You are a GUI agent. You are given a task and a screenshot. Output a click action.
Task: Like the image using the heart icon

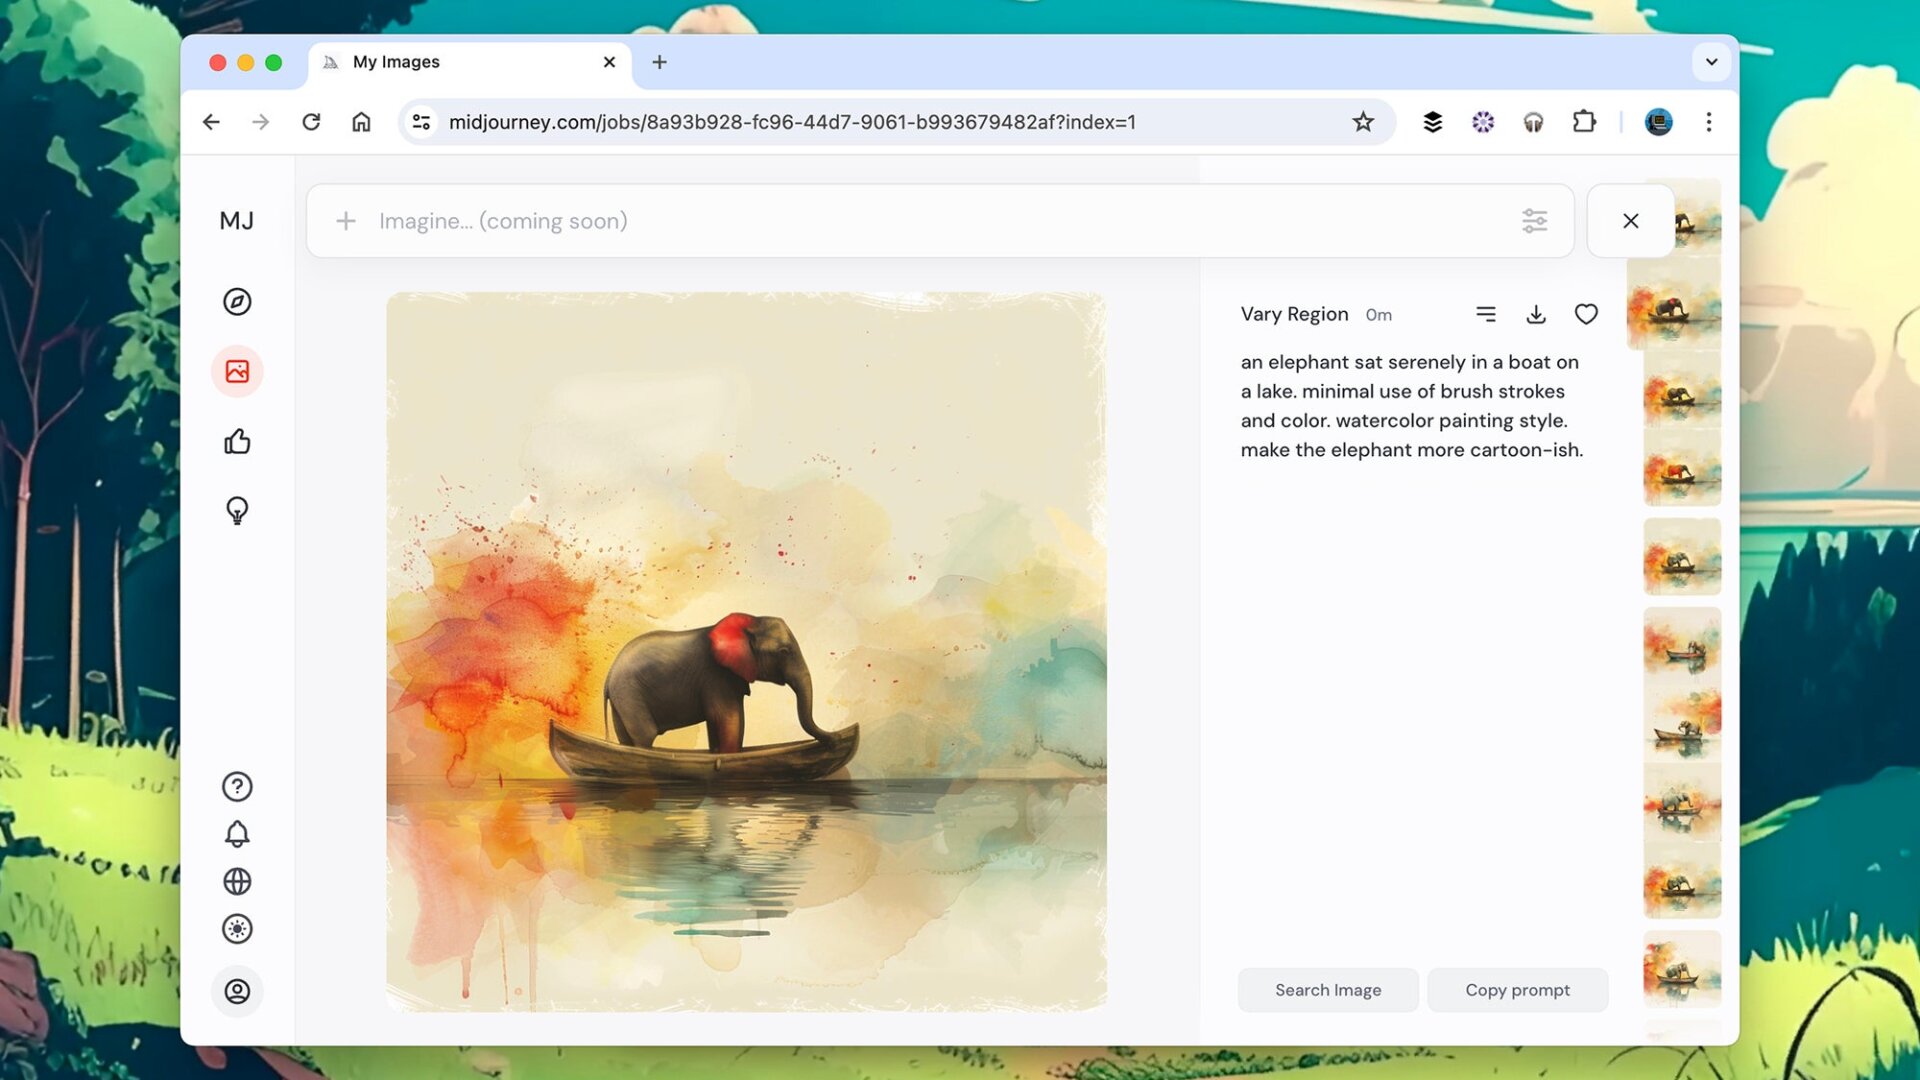tap(1586, 313)
